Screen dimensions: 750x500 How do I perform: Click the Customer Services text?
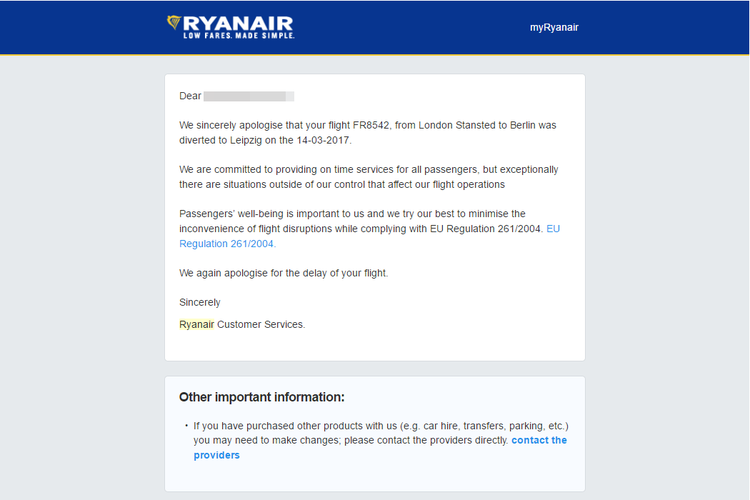261,324
